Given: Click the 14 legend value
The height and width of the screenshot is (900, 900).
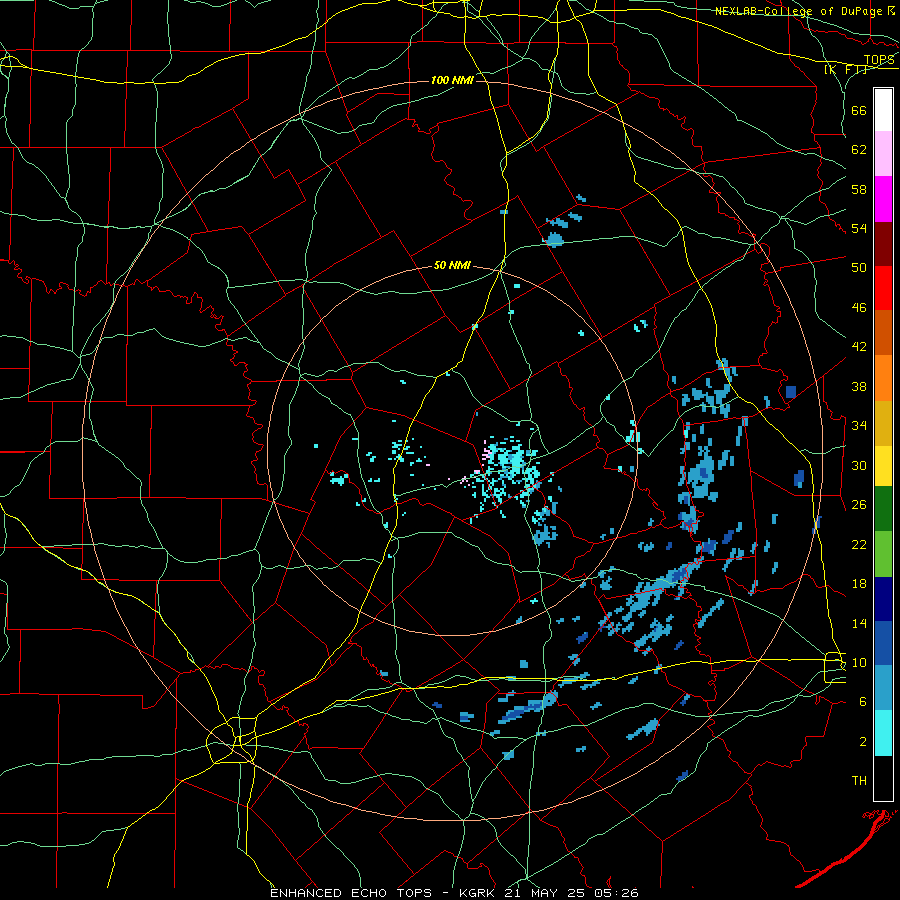Looking at the screenshot, I should [859, 623].
